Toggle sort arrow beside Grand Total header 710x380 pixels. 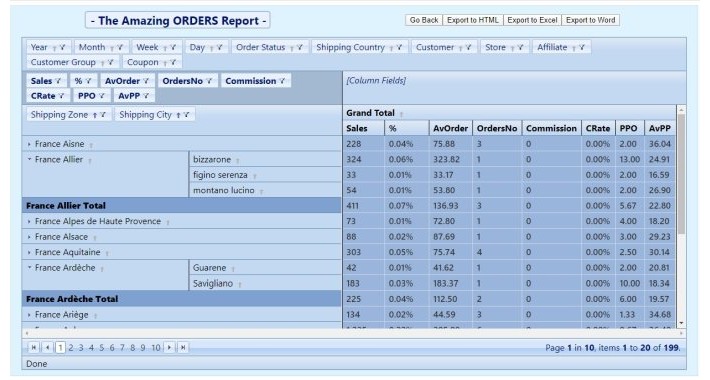click(x=401, y=114)
